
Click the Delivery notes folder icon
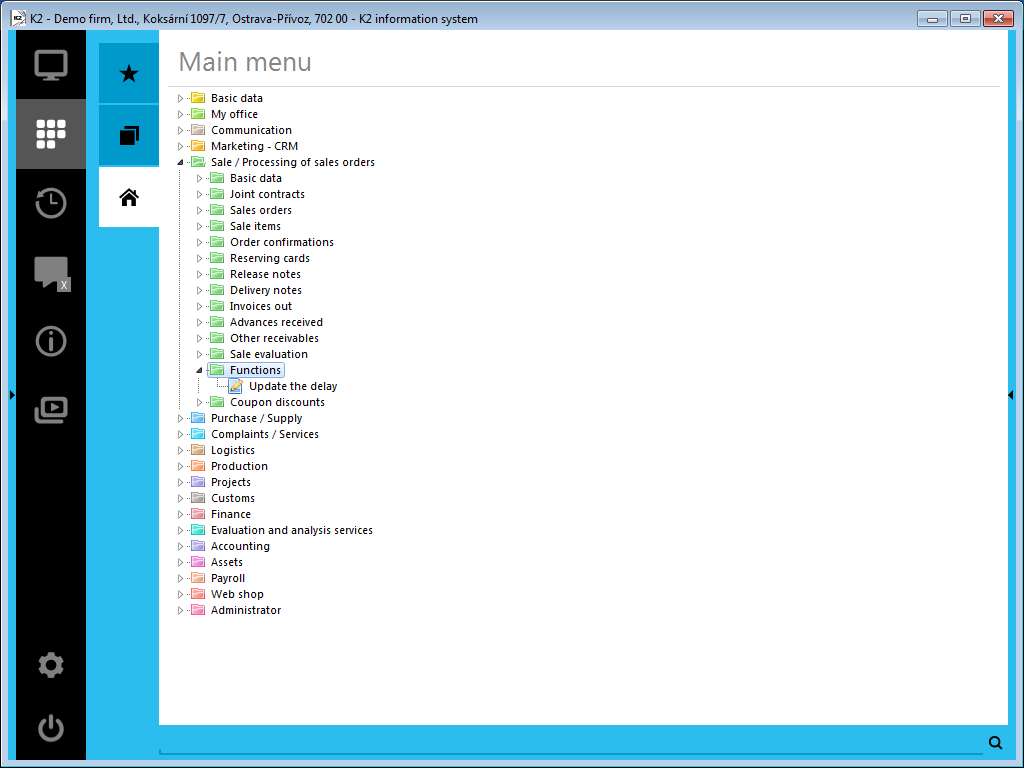[217, 290]
